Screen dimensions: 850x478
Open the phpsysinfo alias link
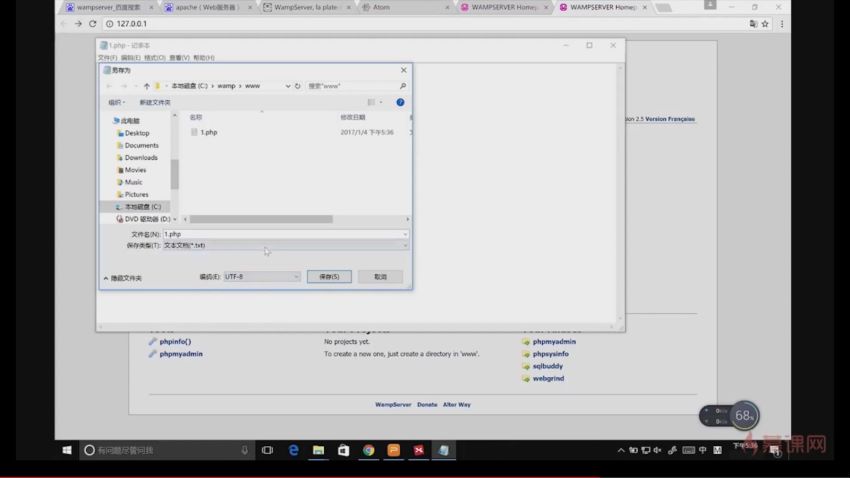pyautogui.click(x=551, y=354)
